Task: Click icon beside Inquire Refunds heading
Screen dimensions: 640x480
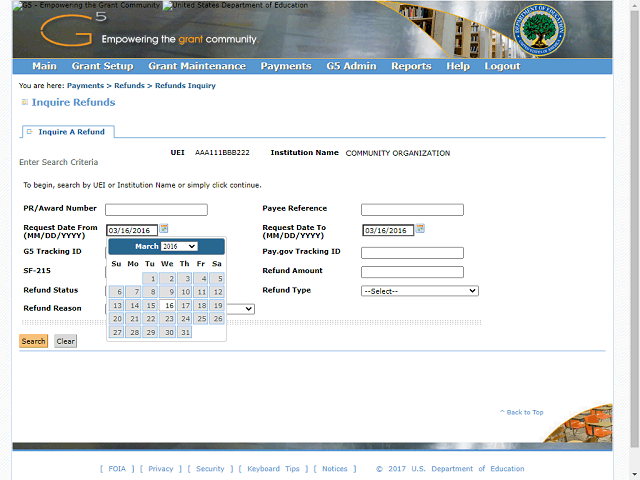Action: coord(25,102)
